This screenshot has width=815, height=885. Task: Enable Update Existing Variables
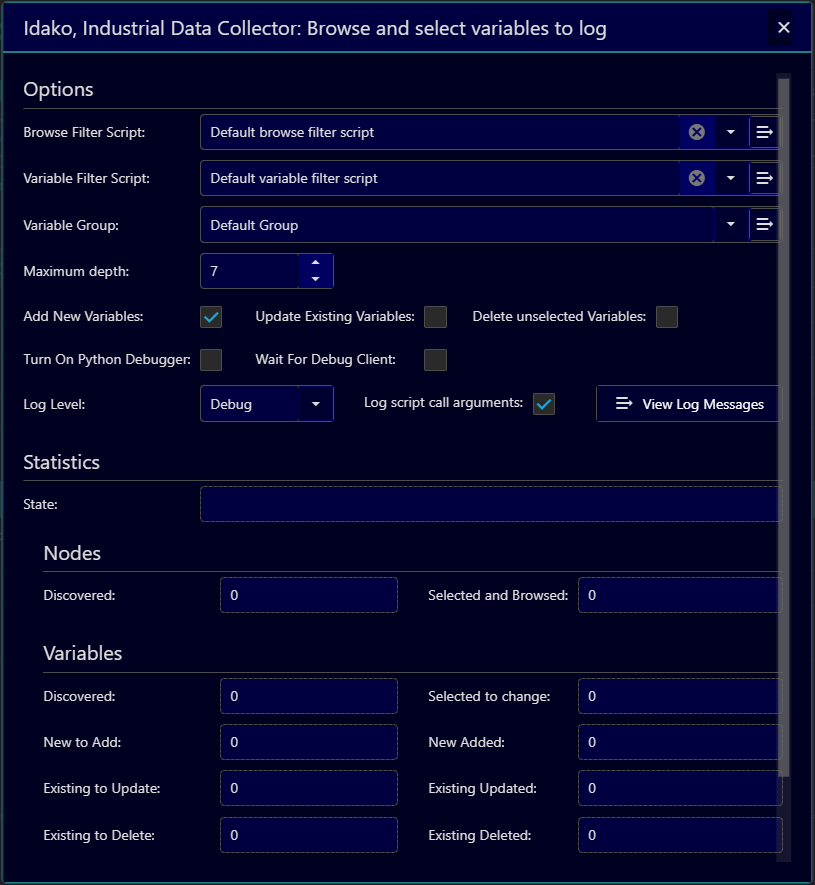click(435, 316)
